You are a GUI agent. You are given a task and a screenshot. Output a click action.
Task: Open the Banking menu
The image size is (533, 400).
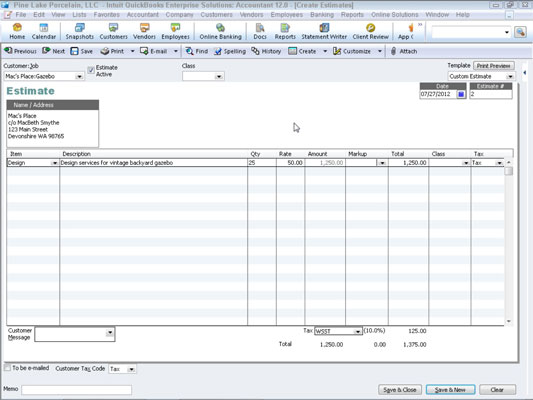[x=322, y=15]
